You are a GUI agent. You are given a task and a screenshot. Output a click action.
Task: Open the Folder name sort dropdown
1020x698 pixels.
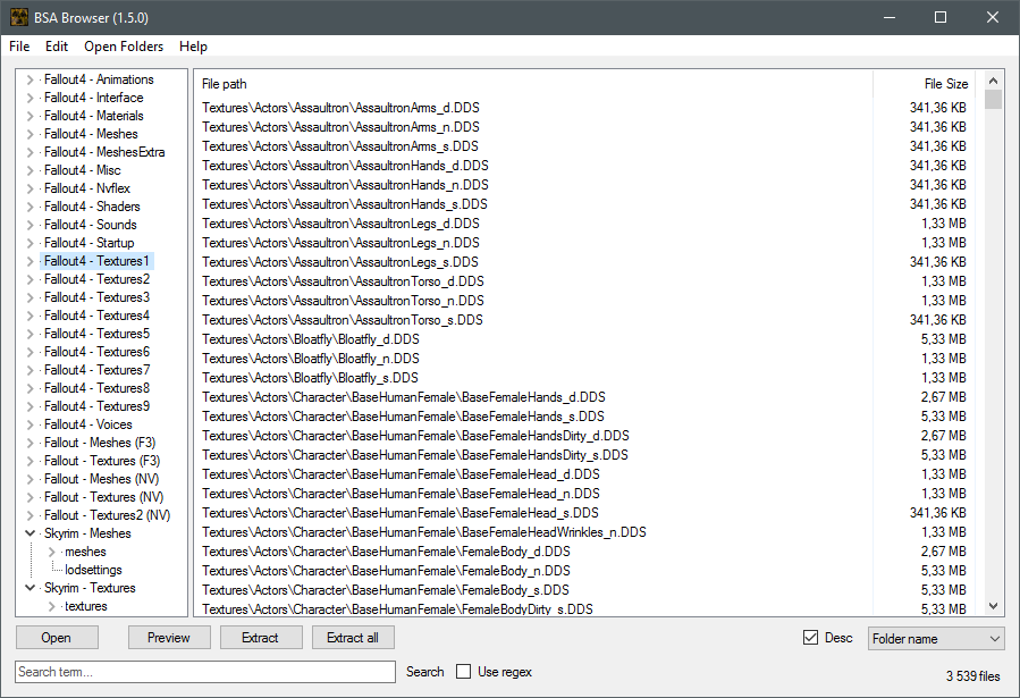point(936,639)
